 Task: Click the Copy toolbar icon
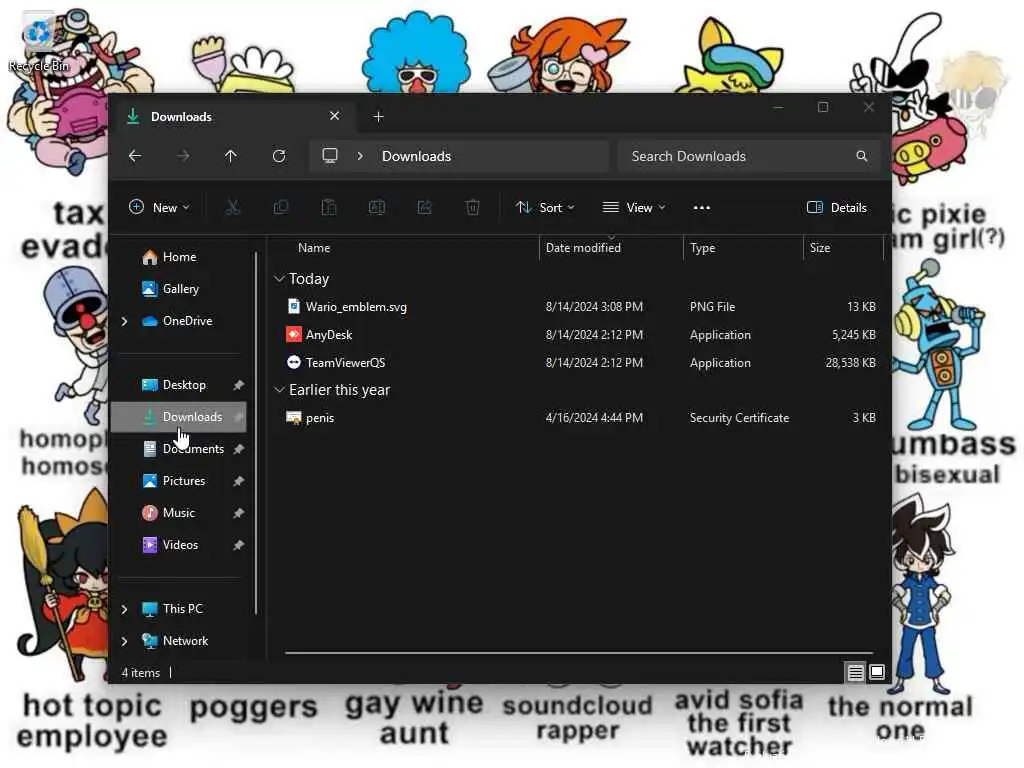click(x=281, y=208)
